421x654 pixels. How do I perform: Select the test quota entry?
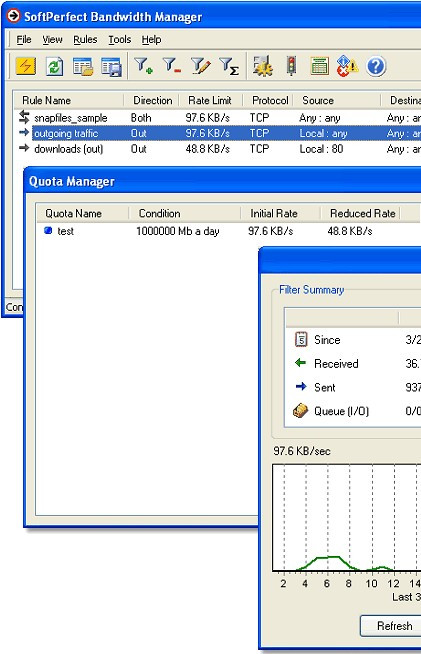(x=66, y=231)
